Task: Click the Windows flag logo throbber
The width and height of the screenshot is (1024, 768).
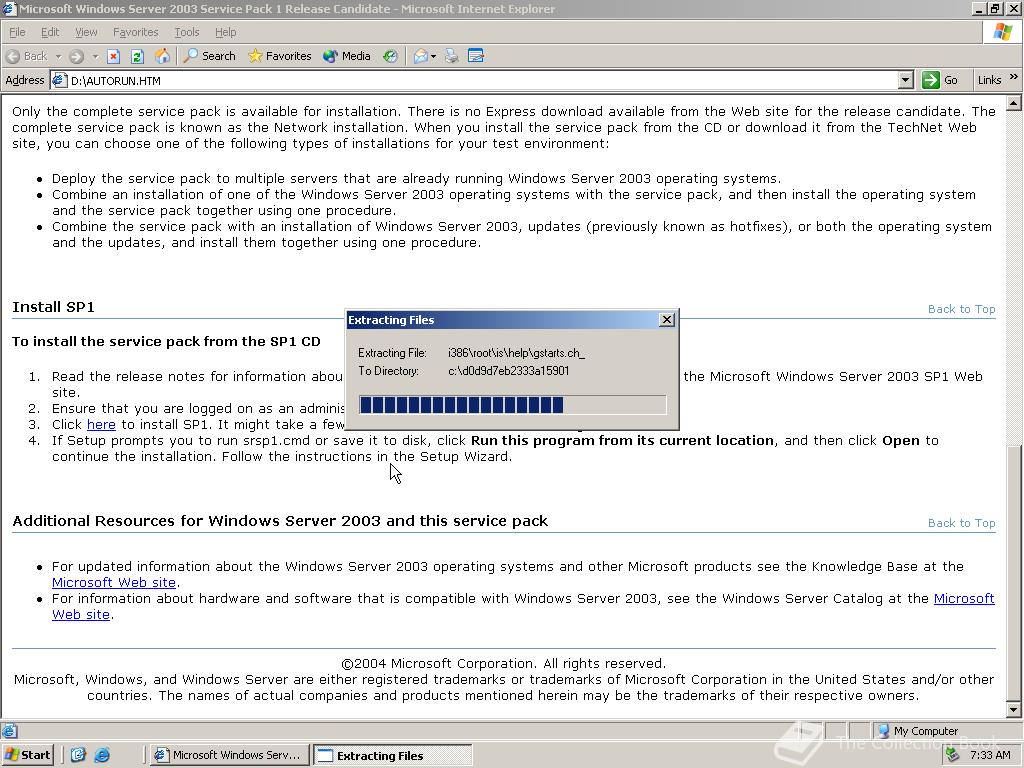Action: pos(1003,31)
